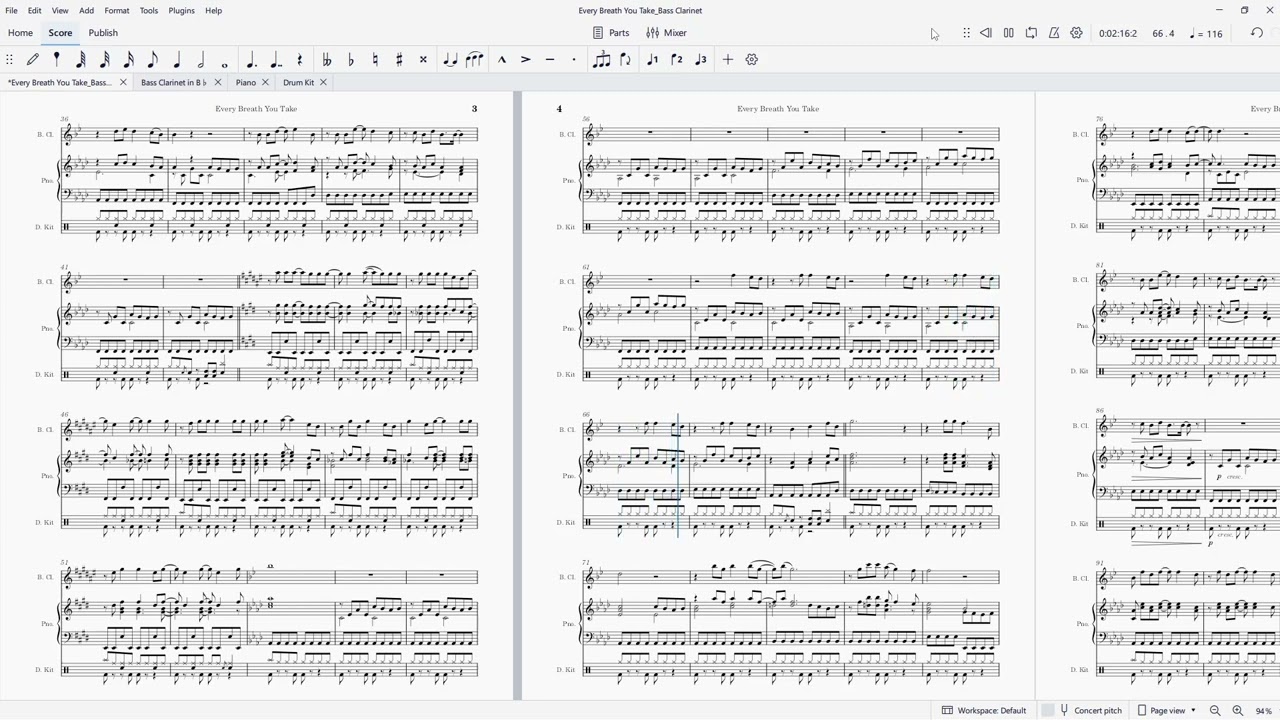Select voice 1
Viewport: 1280px width, 720px height.
[x=652, y=60]
